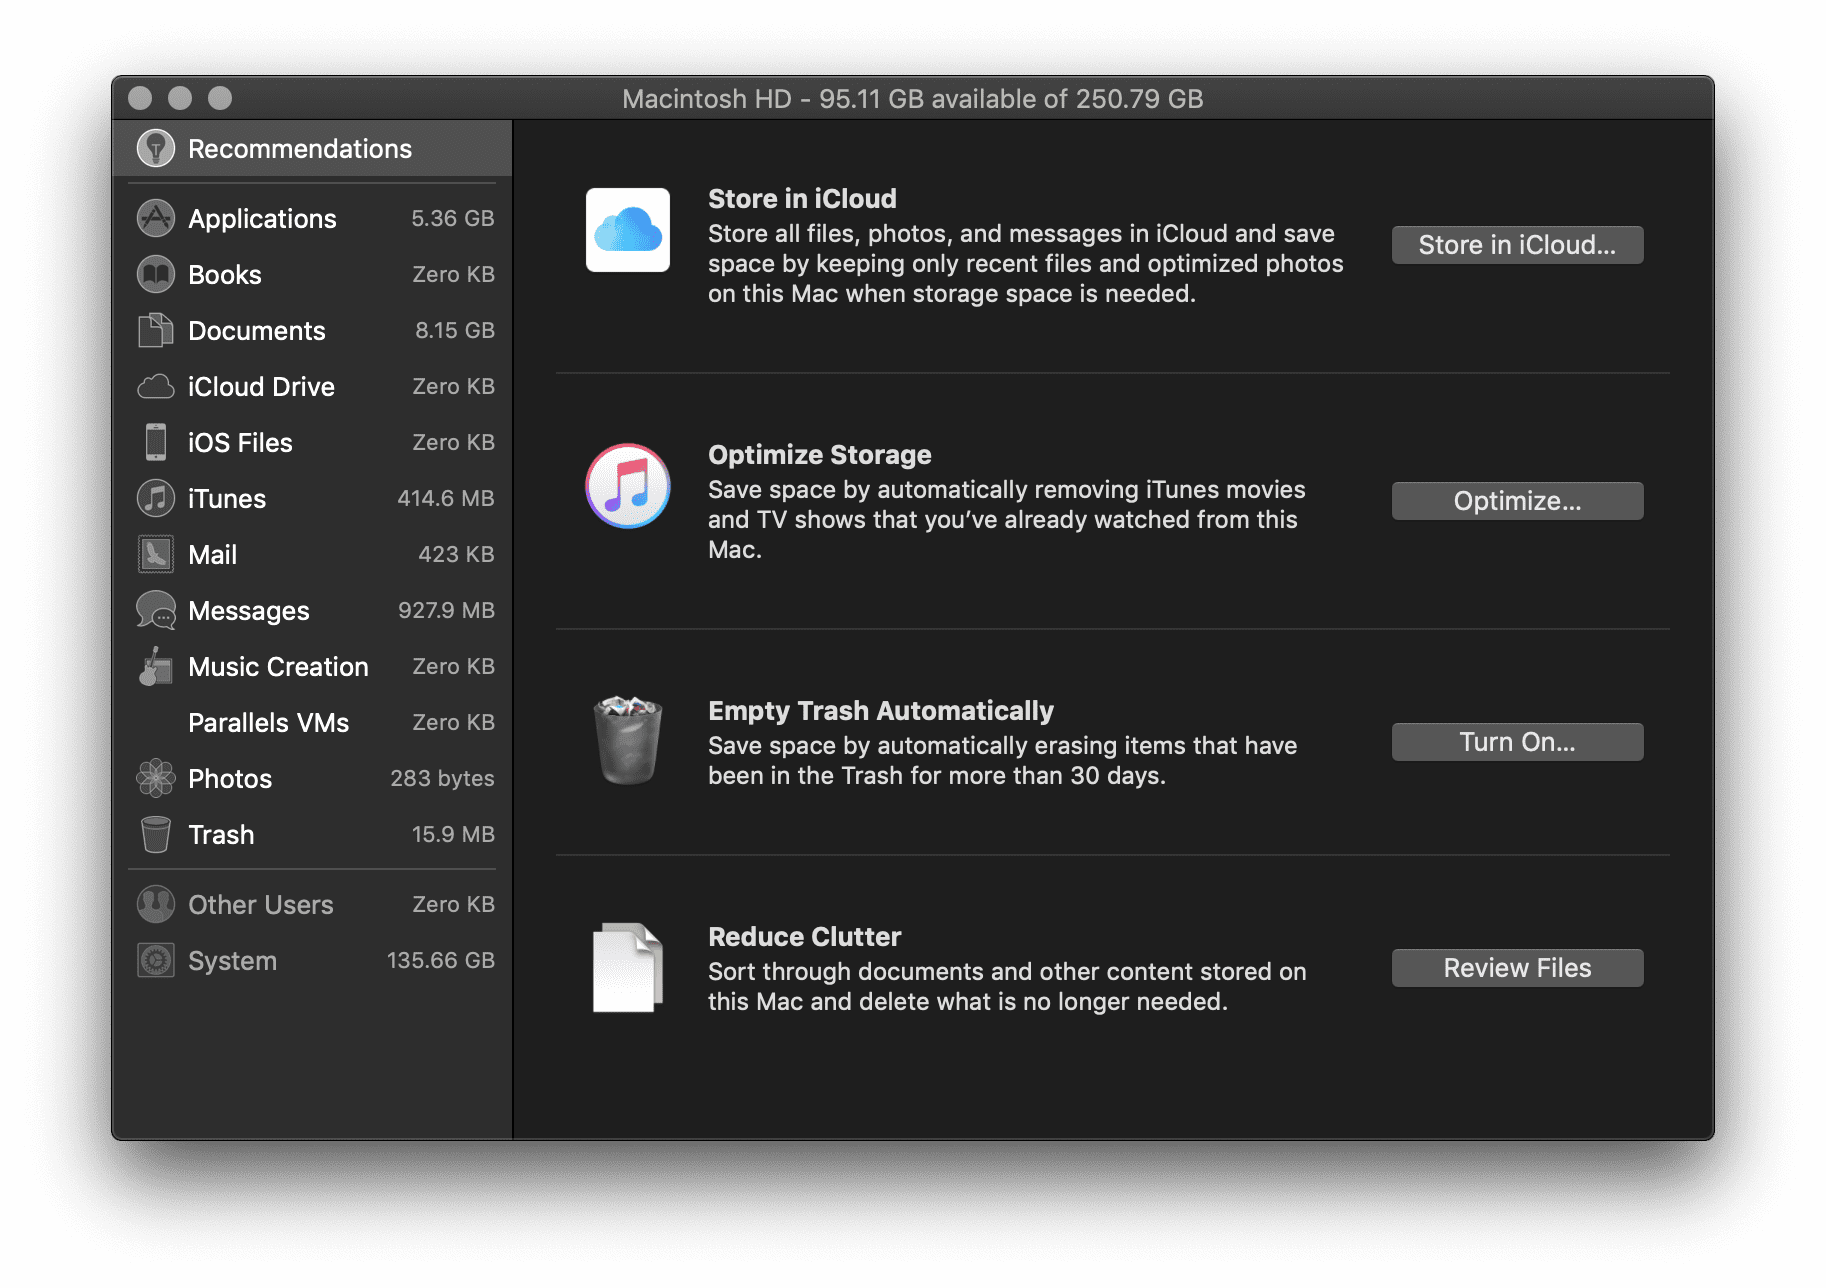Click the Music Creation guitar icon
Image resolution: width=1826 pixels, height=1288 pixels.
156,666
